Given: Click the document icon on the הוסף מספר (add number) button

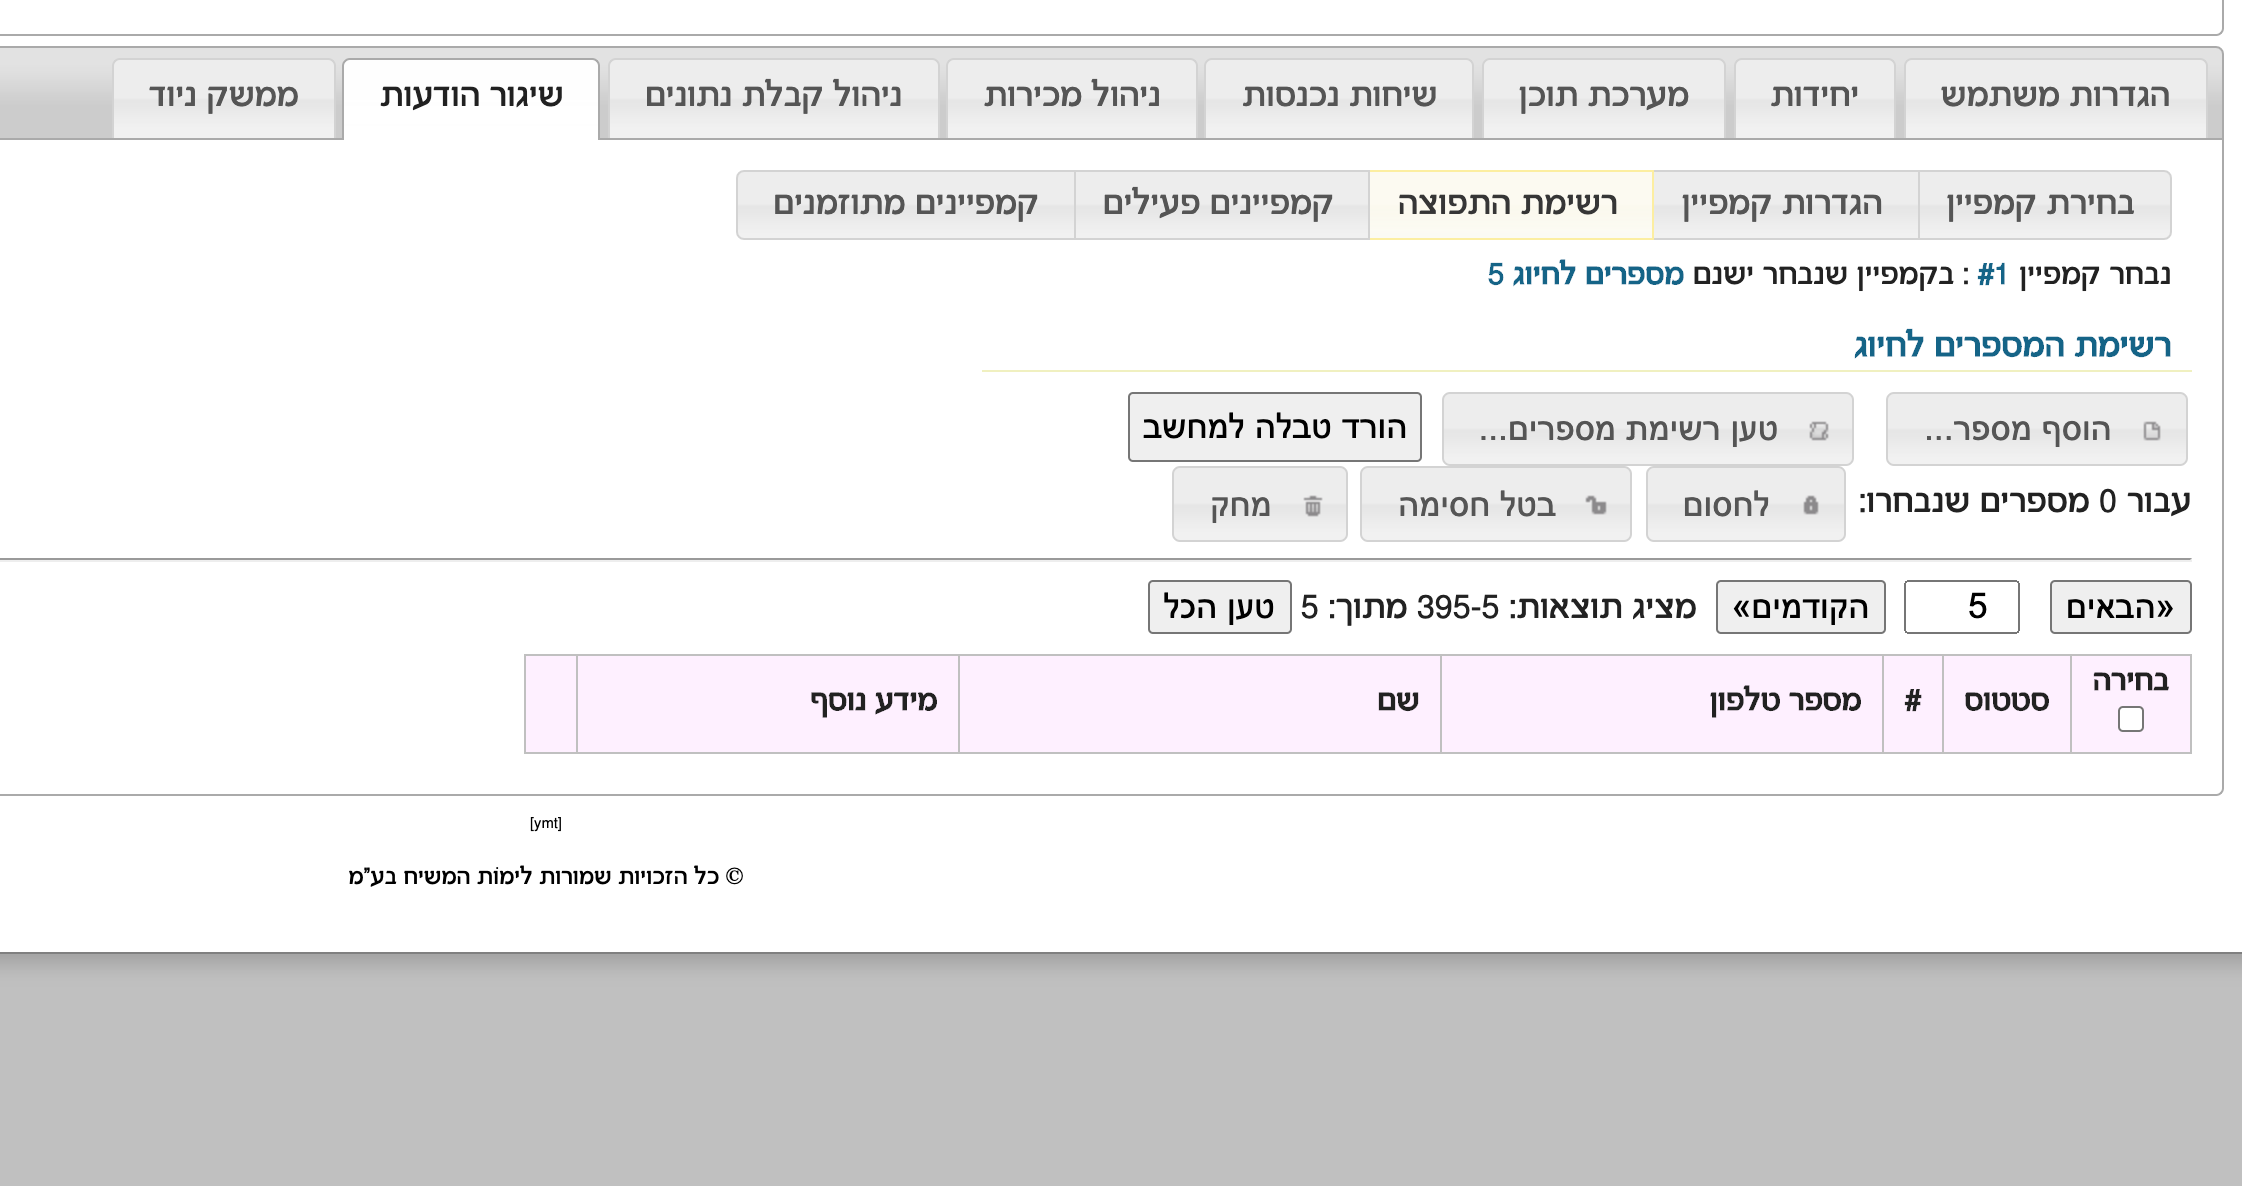Looking at the screenshot, I should click(2152, 430).
